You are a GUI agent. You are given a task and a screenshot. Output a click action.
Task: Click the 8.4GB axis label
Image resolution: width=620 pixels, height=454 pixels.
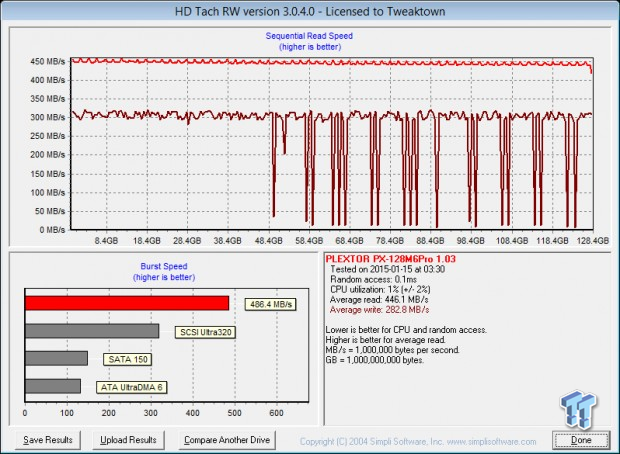click(106, 240)
